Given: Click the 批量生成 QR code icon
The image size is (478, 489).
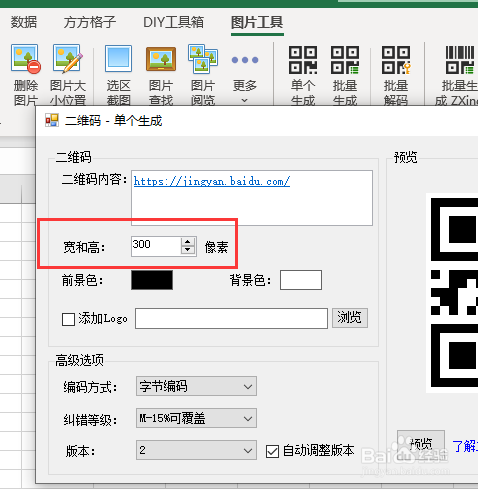Looking at the screenshot, I should 345,60.
